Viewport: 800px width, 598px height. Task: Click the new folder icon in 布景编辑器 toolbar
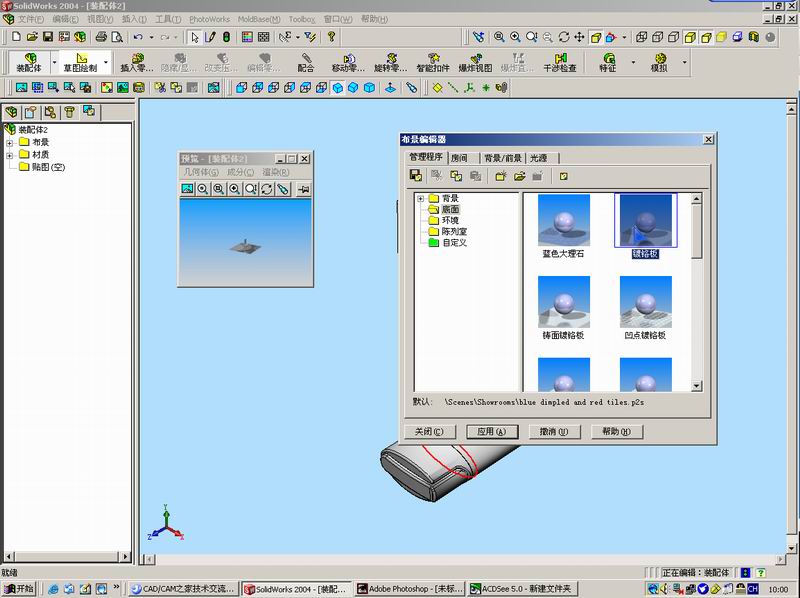(x=501, y=176)
